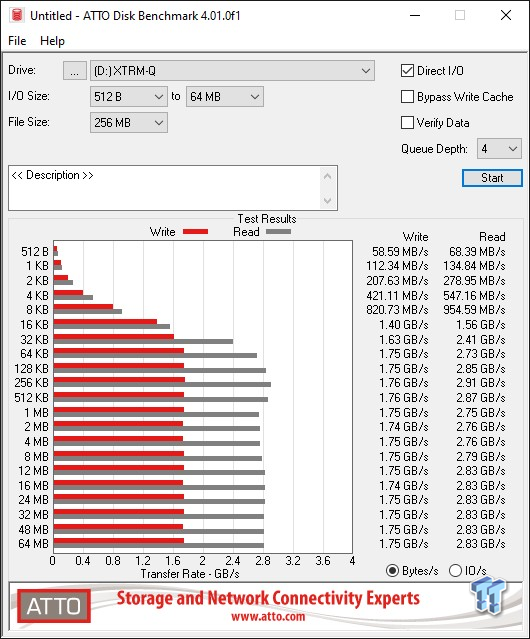
Task: Enable the Verify Data checkbox
Action: click(x=407, y=123)
